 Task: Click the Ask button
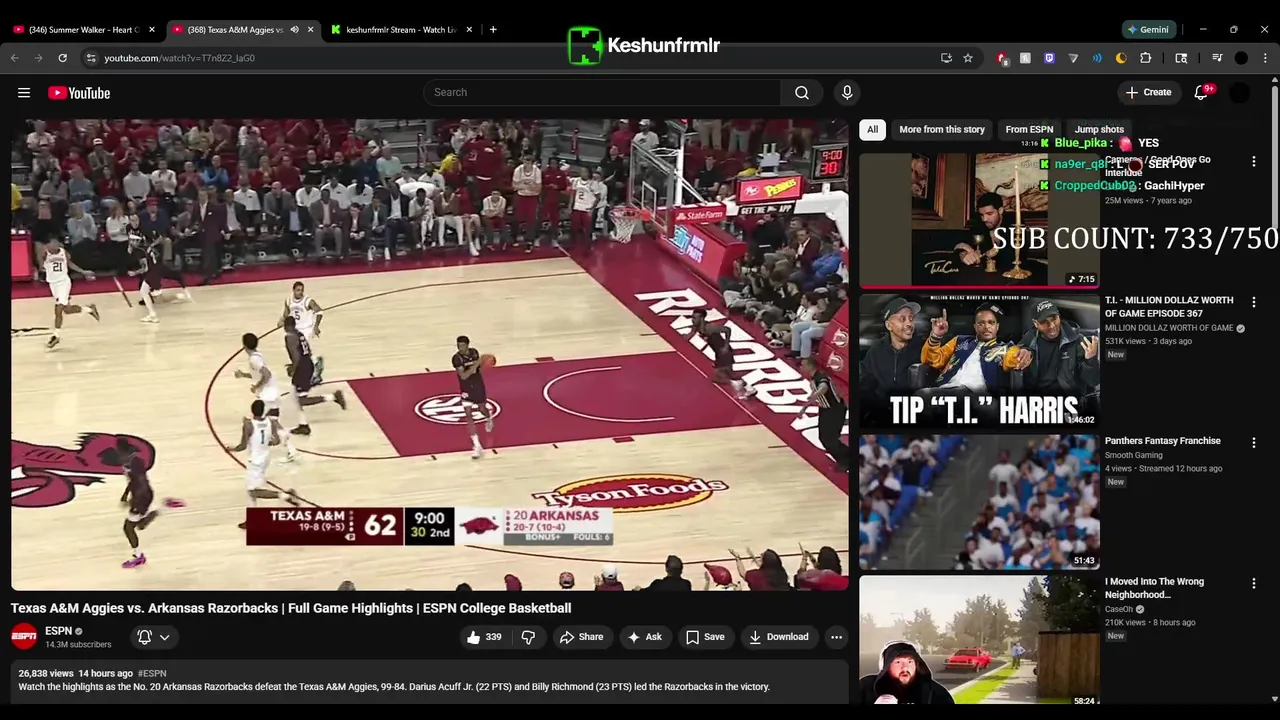(x=644, y=637)
